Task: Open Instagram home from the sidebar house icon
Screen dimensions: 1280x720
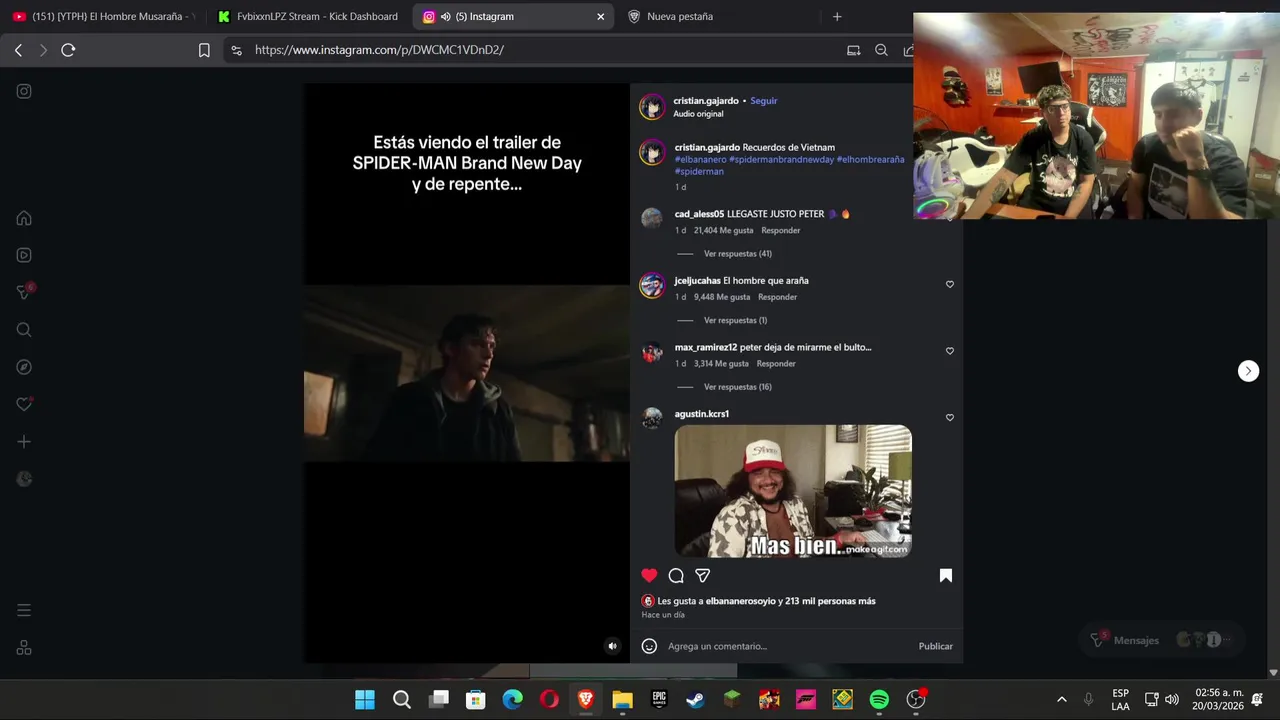Action: point(24,218)
